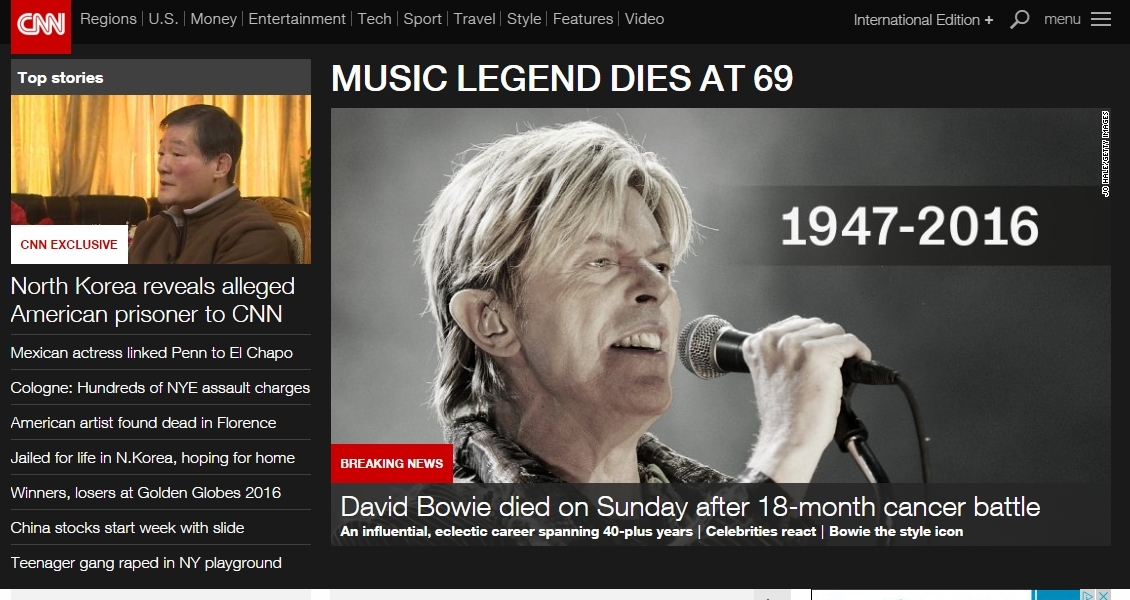This screenshot has width=1130, height=600.
Task: Open the Regions menu
Action: pyautogui.click(x=108, y=19)
